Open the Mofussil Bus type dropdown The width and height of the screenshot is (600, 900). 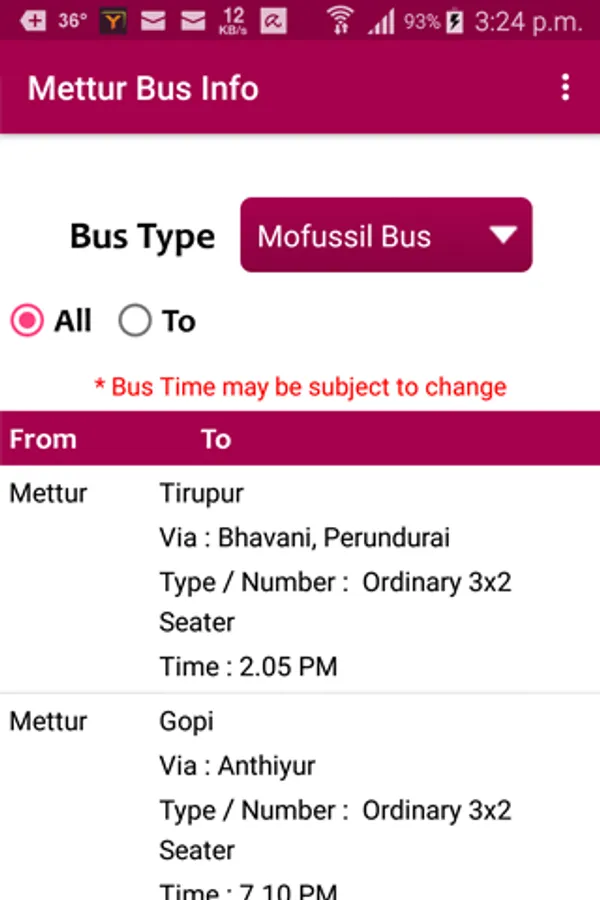[x=386, y=236]
